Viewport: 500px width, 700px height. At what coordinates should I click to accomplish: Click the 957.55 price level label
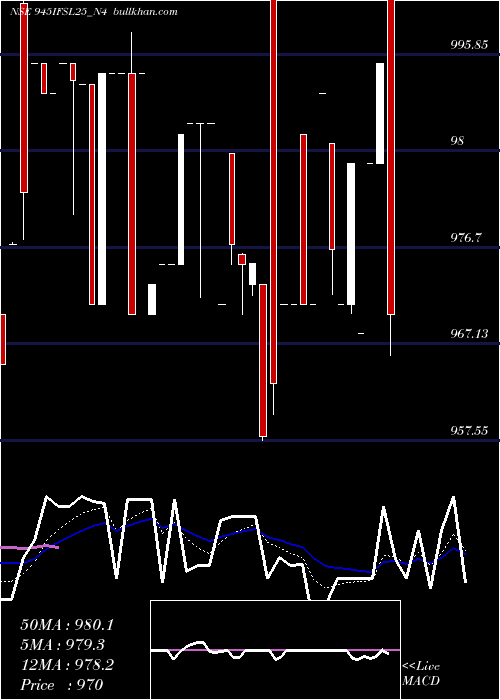469,431
